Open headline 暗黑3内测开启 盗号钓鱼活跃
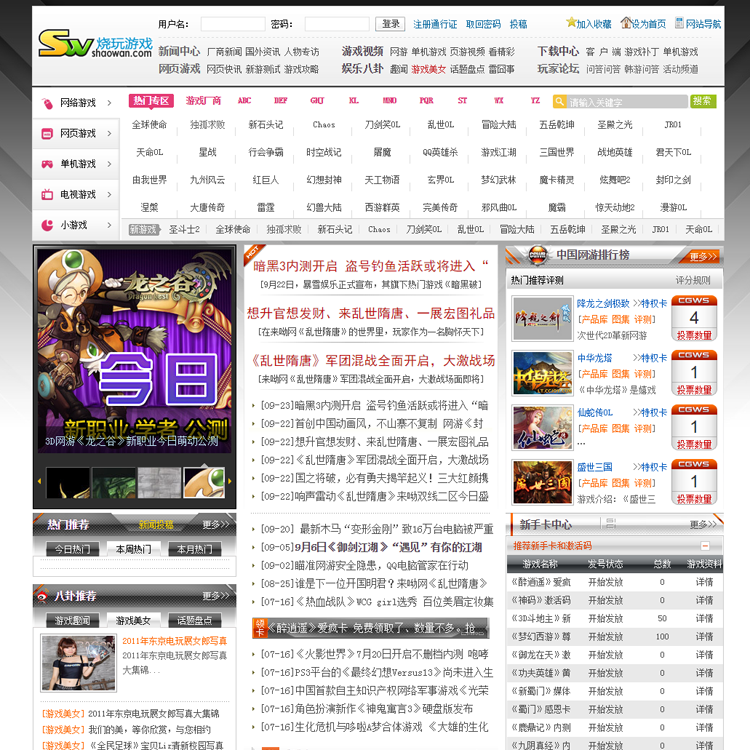This screenshot has width=750, height=750. pos(371,266)
